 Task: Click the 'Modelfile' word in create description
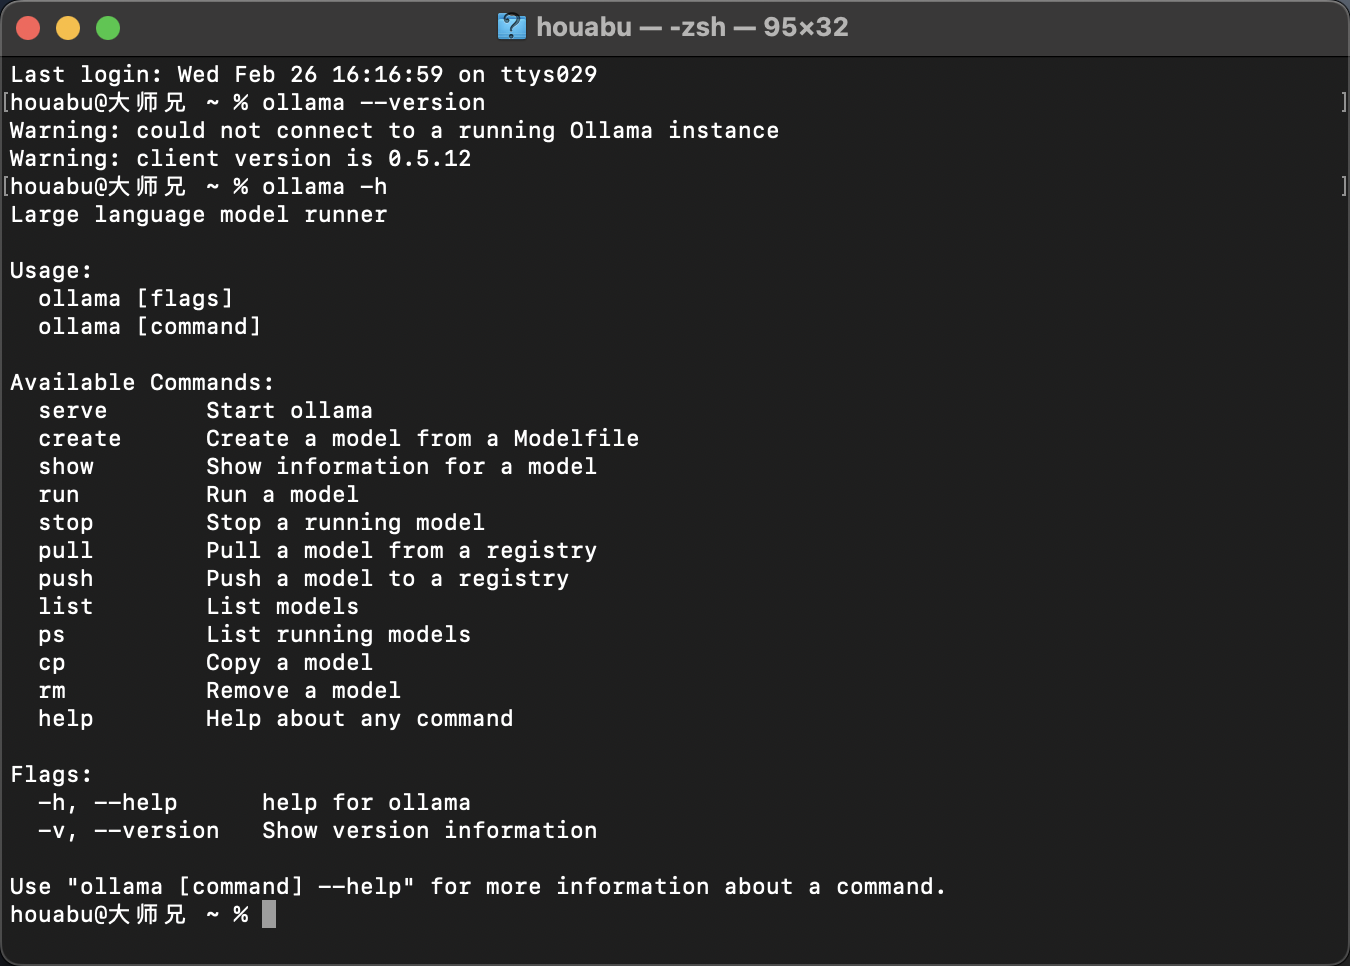pyautogui.click(x=577, y=439)
